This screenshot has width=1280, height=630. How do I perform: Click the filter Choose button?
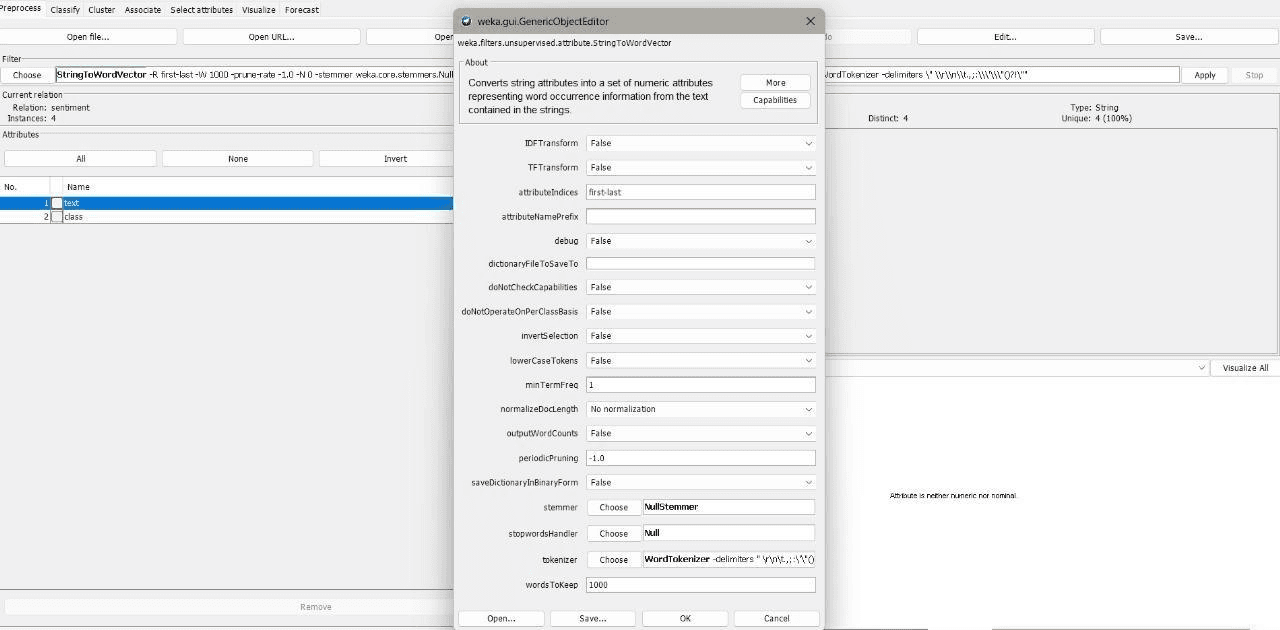[x=27, y=75]
